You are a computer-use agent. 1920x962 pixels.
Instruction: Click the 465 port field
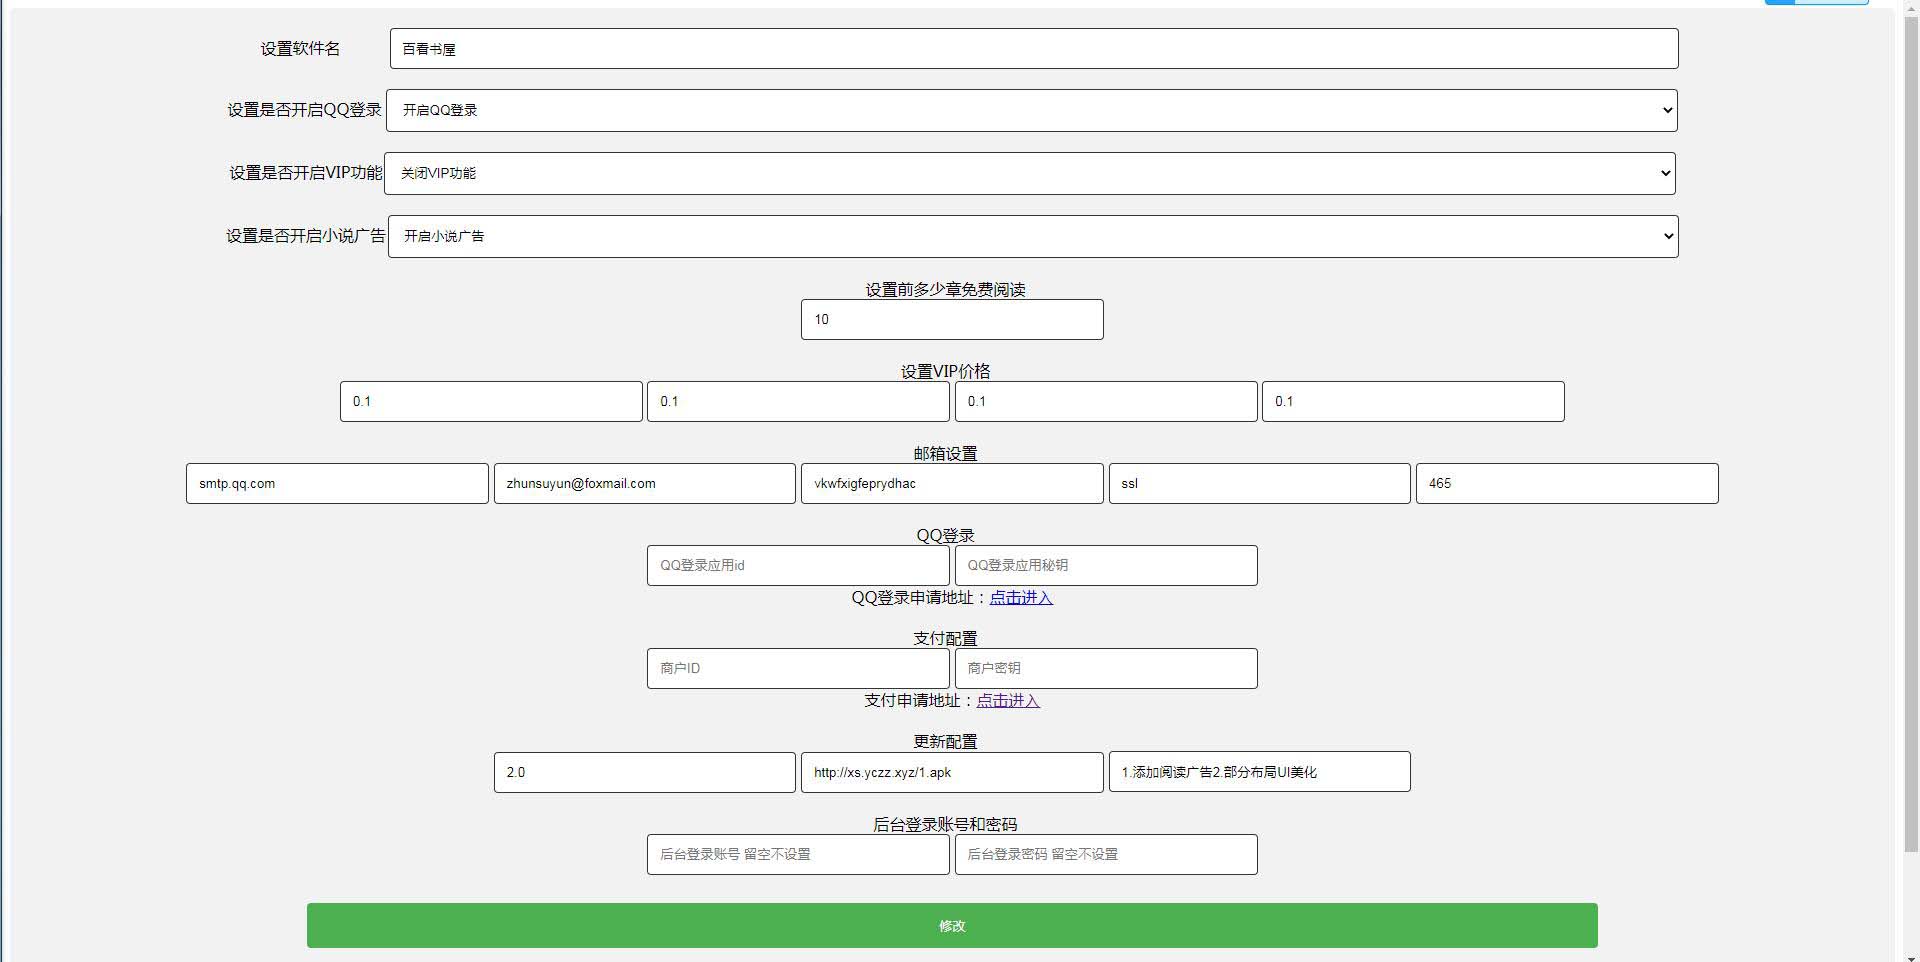tap(1566, 483)
